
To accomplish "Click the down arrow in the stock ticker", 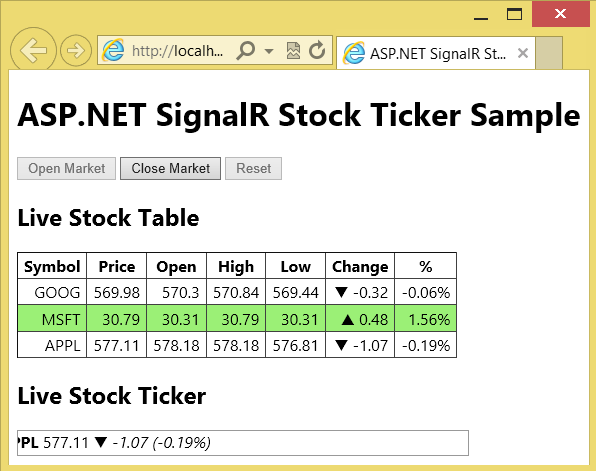I will (101, 442).
